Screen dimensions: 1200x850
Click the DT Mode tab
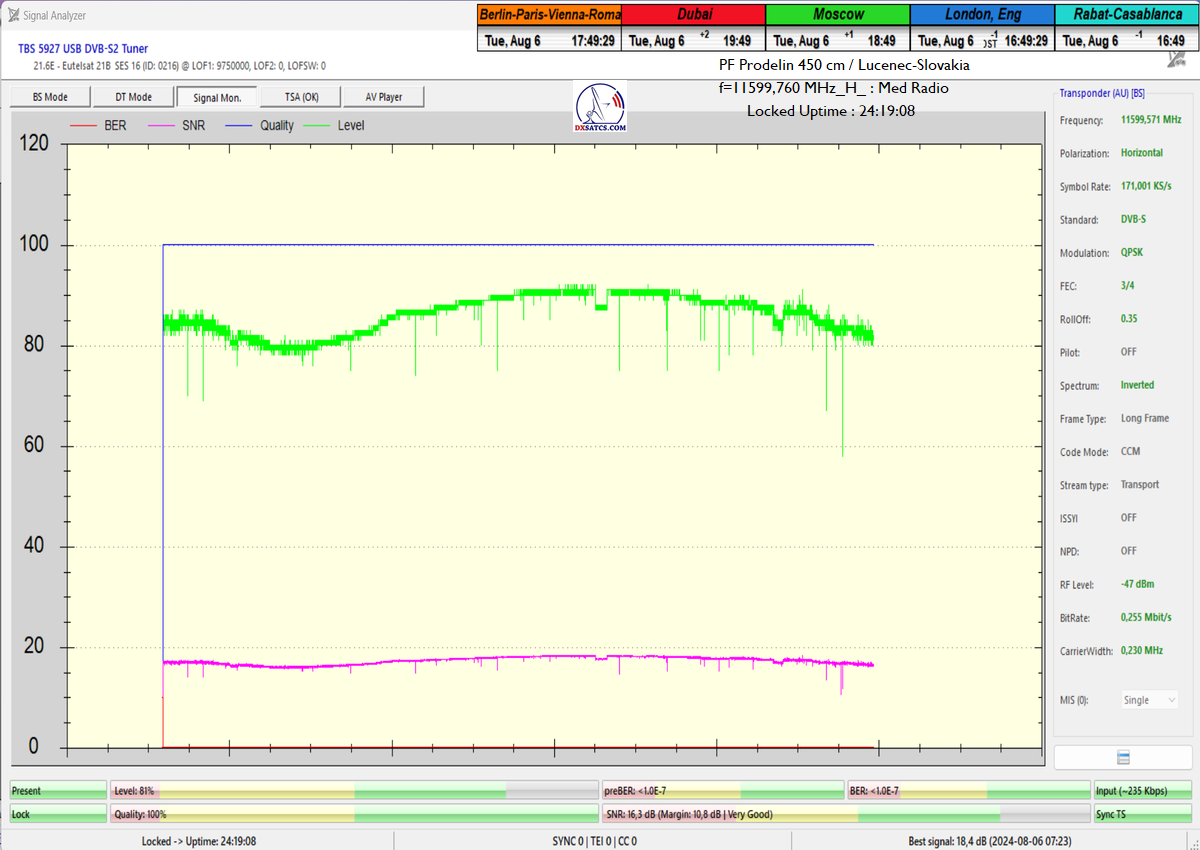133,97
